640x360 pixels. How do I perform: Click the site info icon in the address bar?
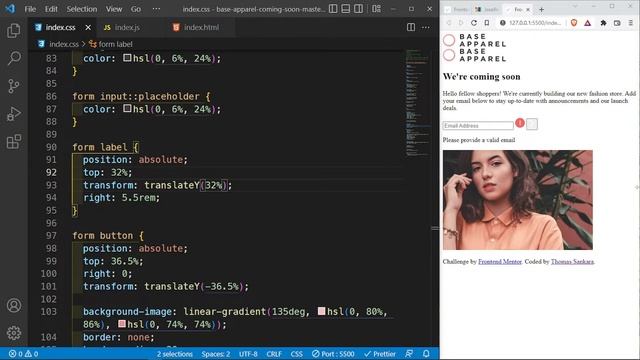[502, 23]
